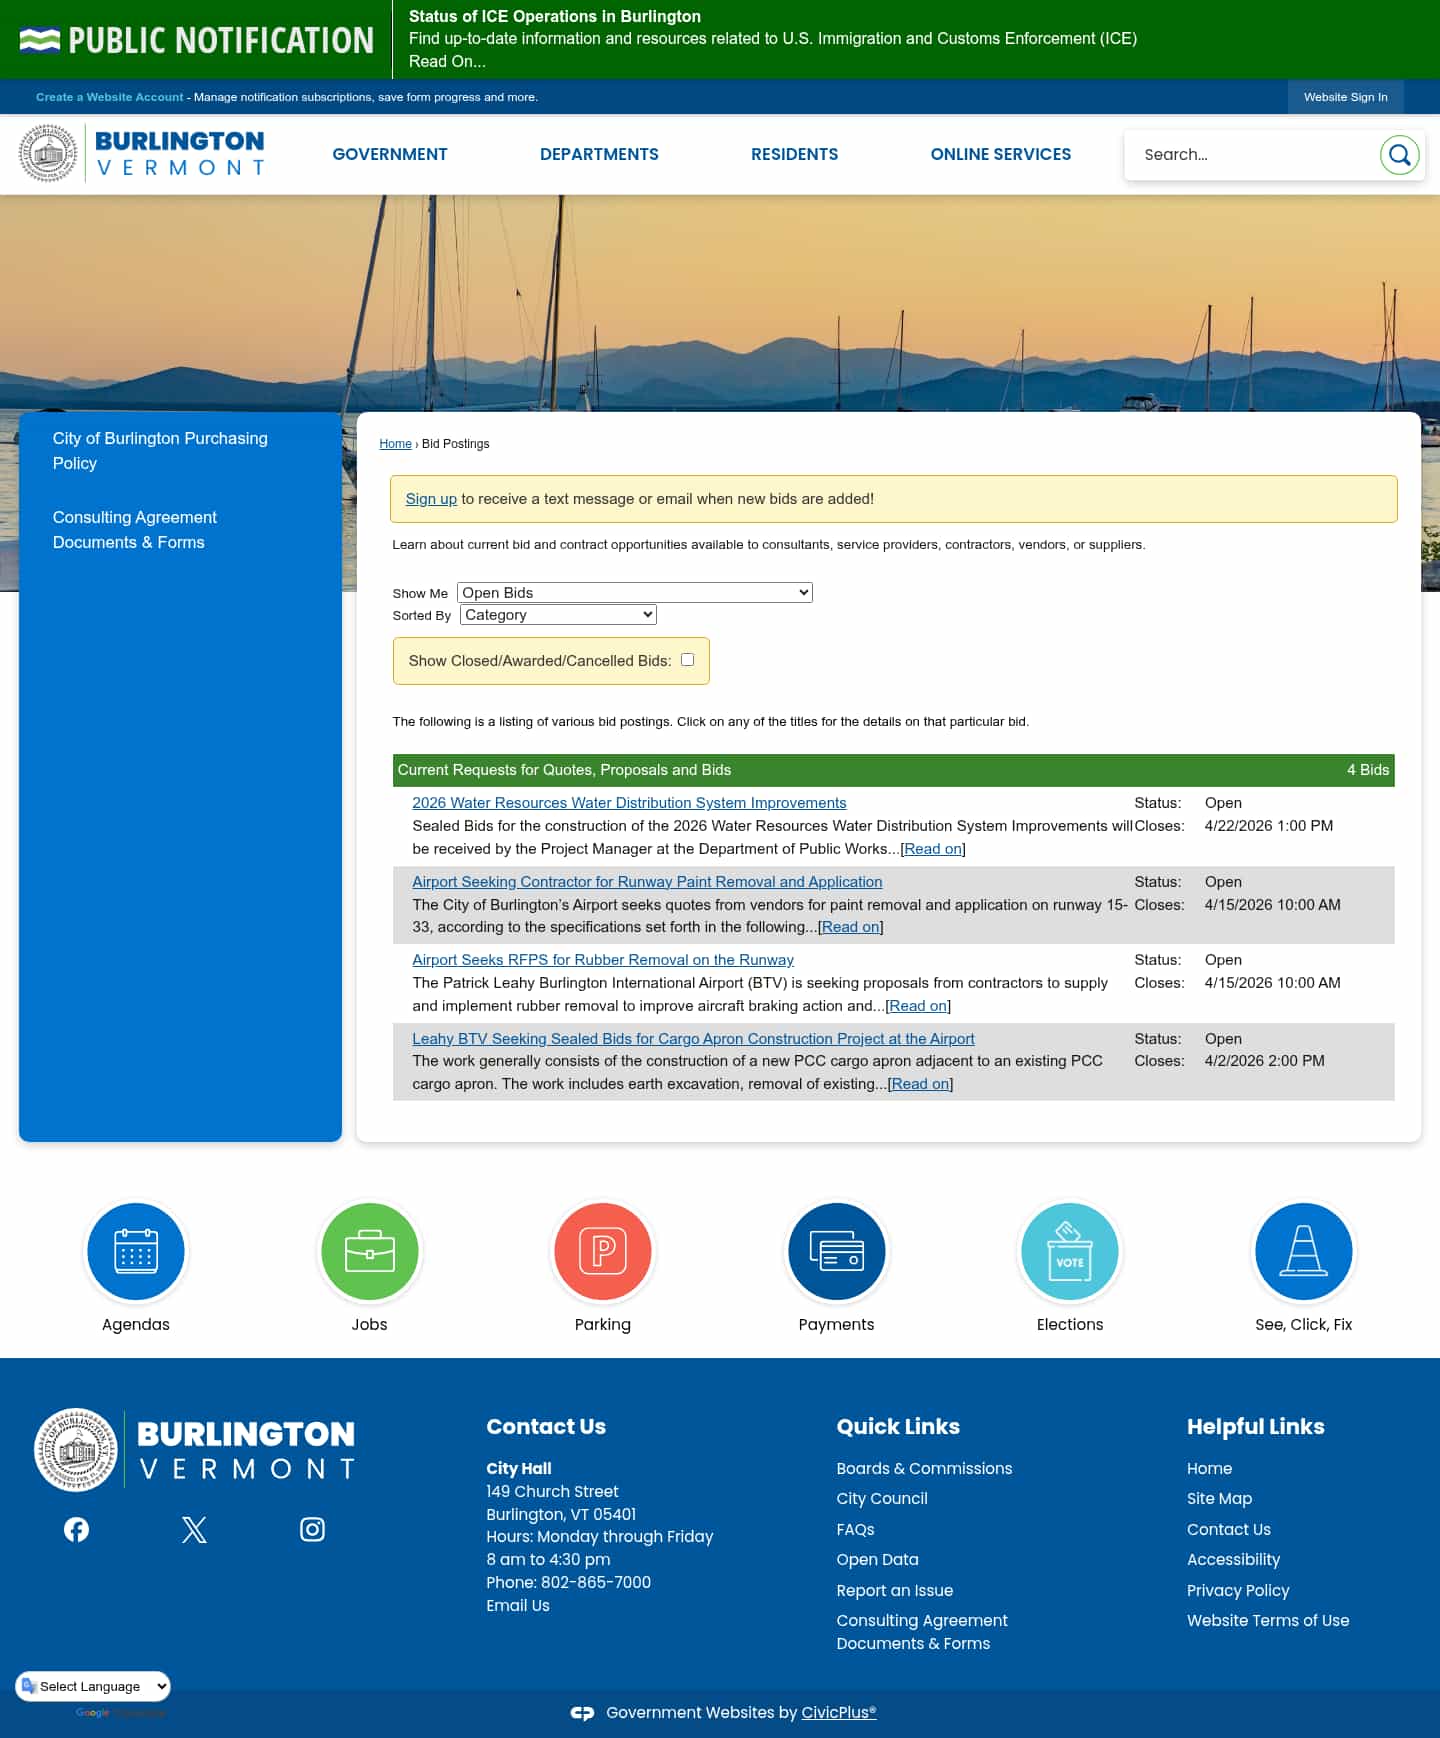Click the Payments label text
This screenshot has height=1738, width=1440.
click(836, 1324)
